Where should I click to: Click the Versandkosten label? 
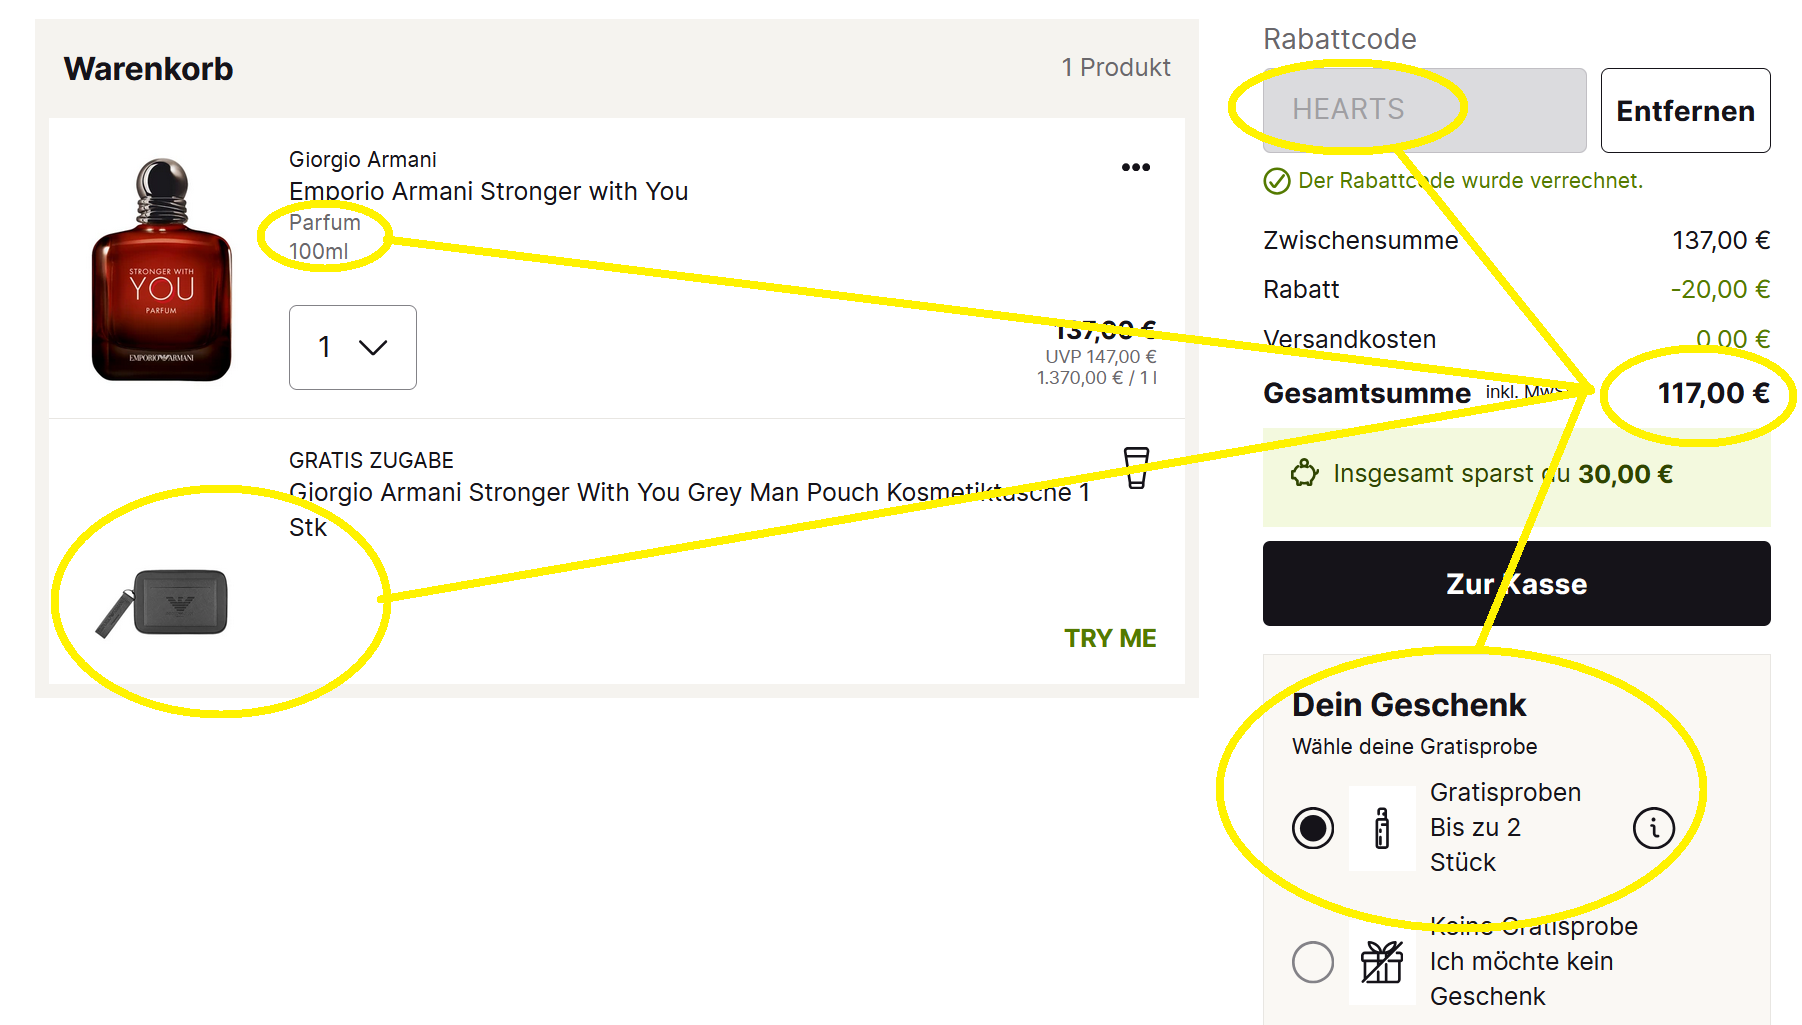tap(1349, 339)
